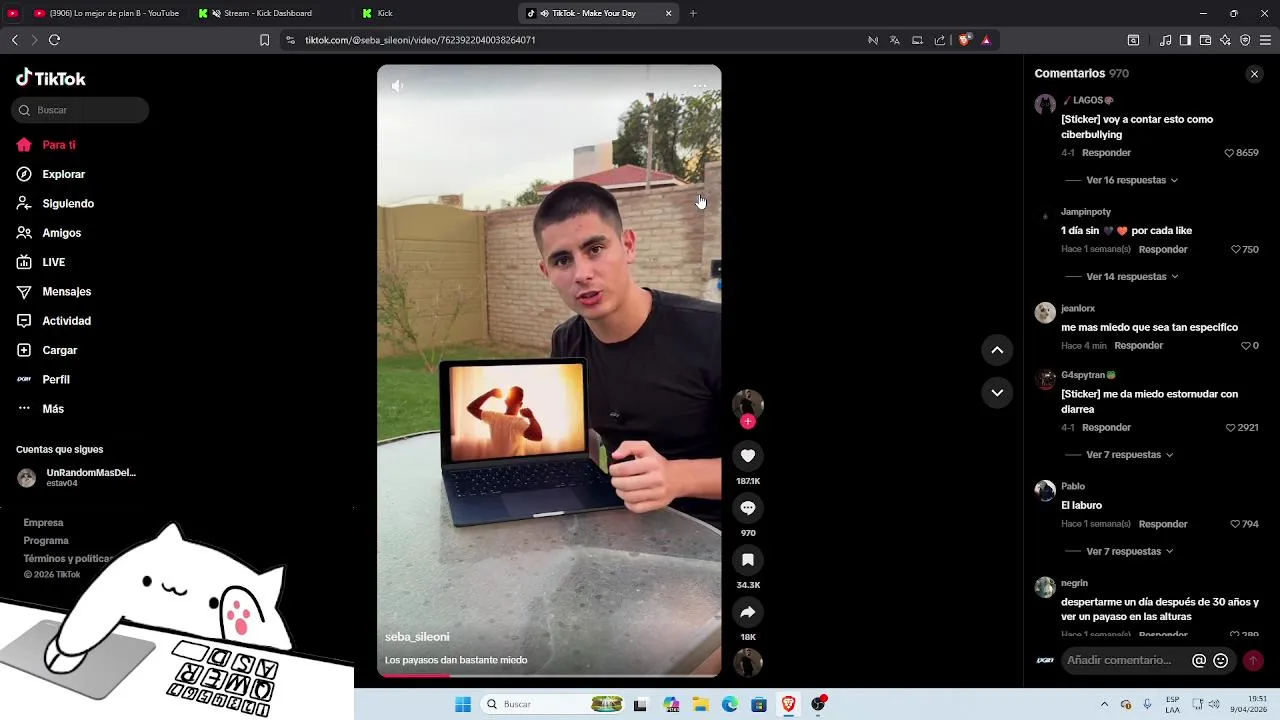Screen dimensions: 1280x720
Task: Reply to Pablo's comment
Action: pyautogui.click(x=1163, y=524)
